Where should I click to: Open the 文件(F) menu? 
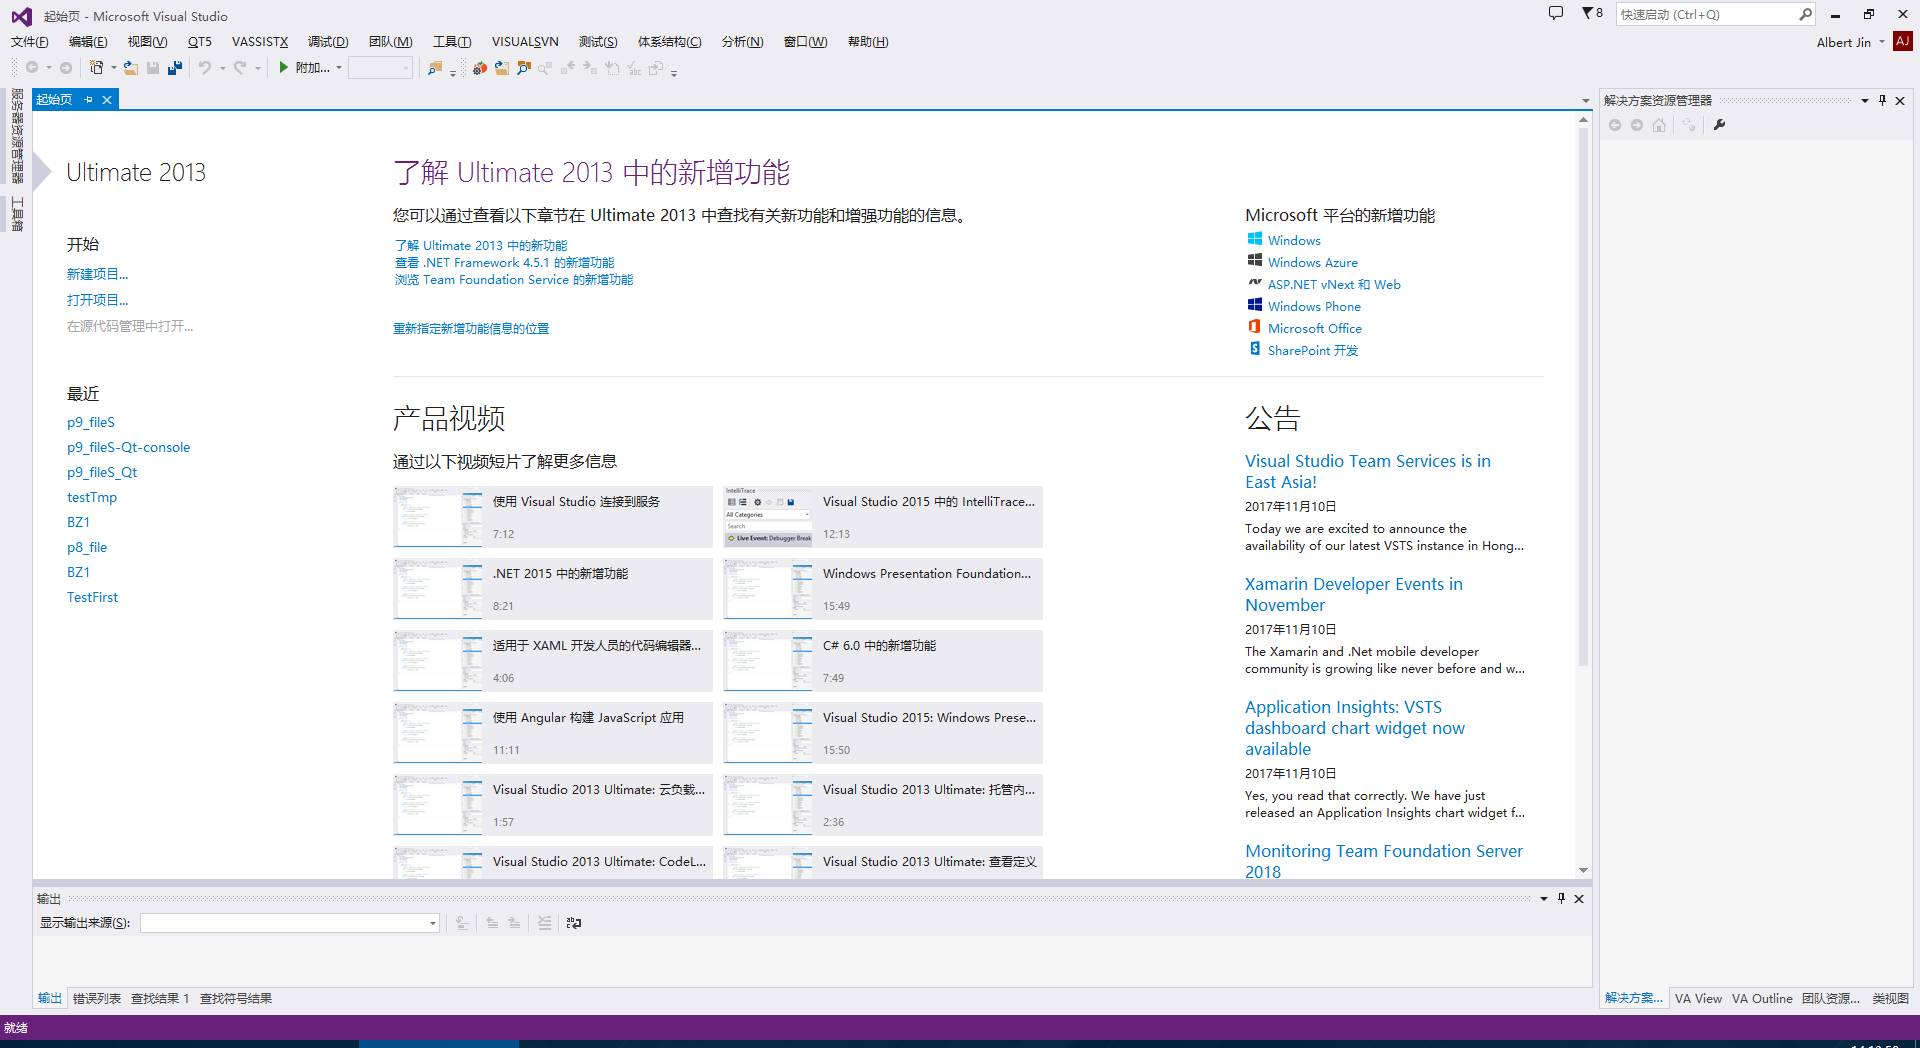click(x=29, y=42)
